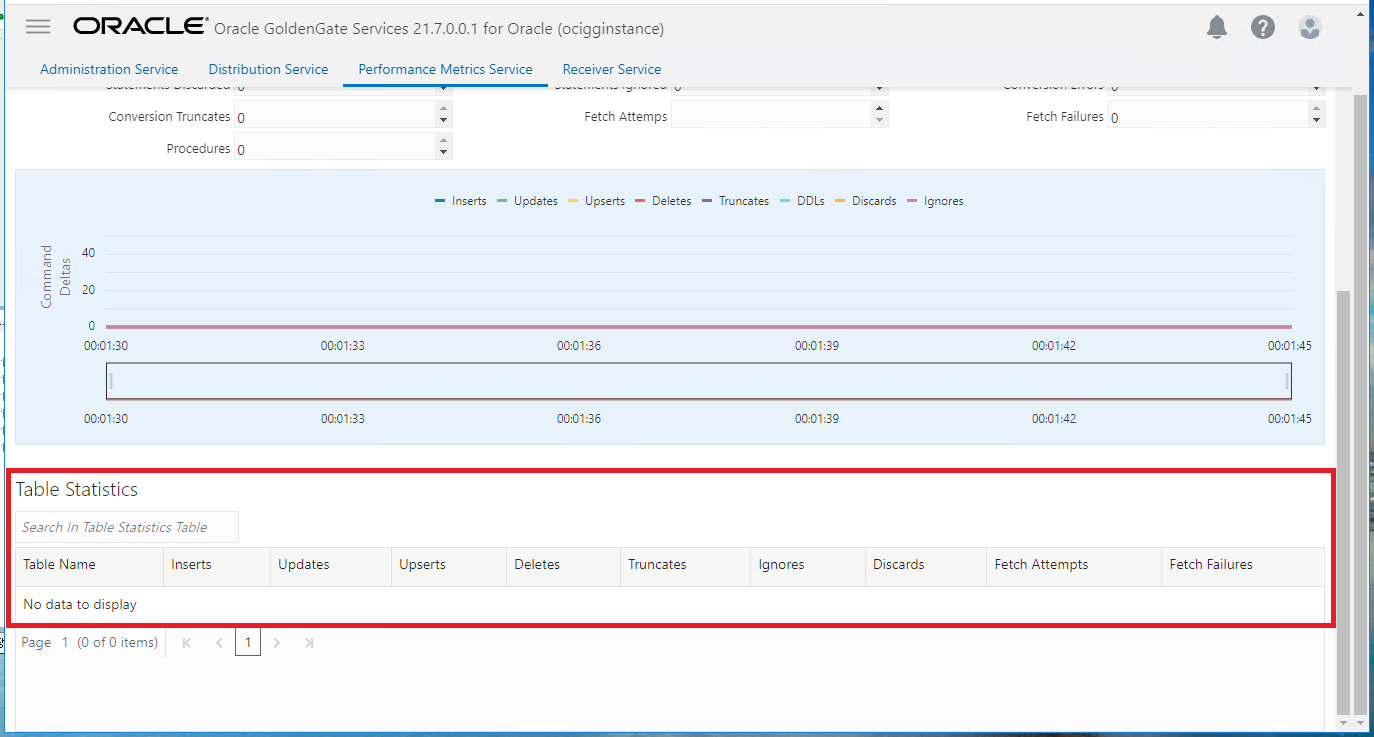Screen dimensions: 1374x737
Task: Increase the Procedures value
Action: [x=444, y=142]
